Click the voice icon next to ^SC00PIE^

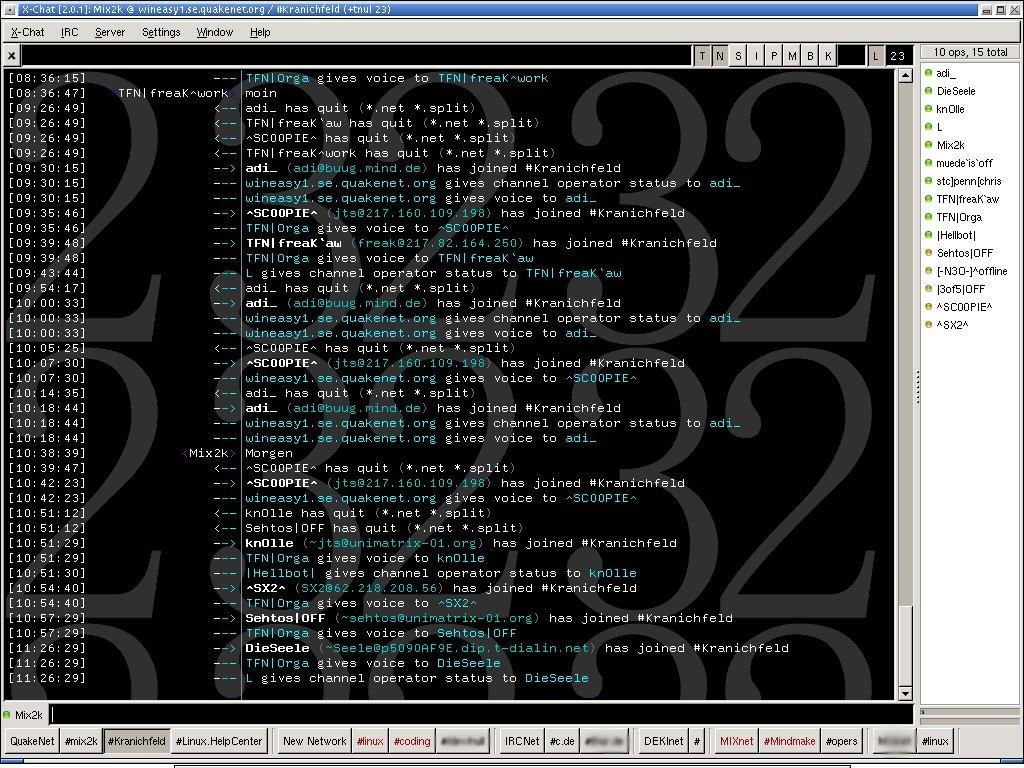pyautogui.click(x=928, y=307)
